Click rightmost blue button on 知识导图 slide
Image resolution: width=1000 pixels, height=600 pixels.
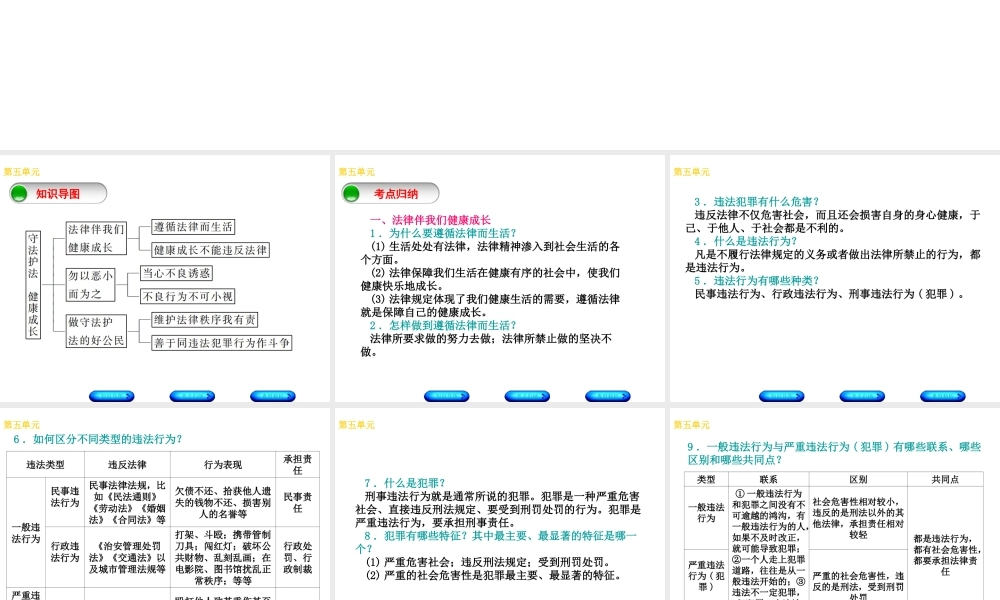(273, 396)
